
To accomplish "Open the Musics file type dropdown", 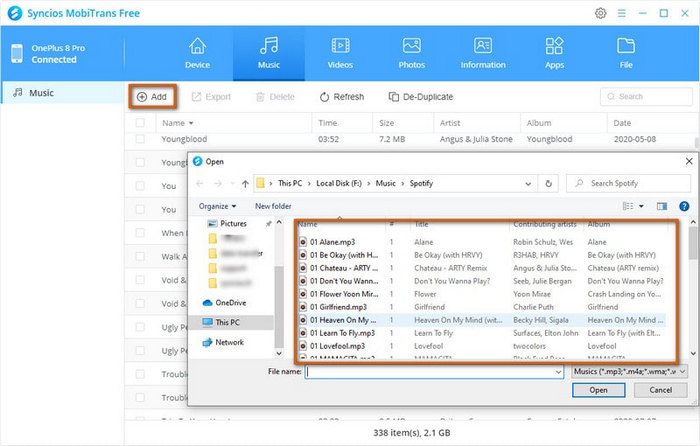I will point(629,371).
